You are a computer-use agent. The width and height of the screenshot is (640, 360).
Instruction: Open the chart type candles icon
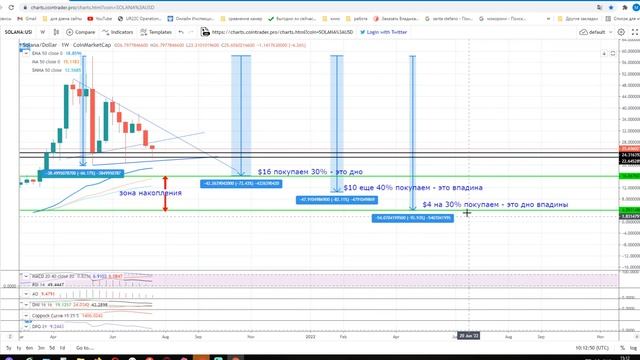tap(56, 32)
